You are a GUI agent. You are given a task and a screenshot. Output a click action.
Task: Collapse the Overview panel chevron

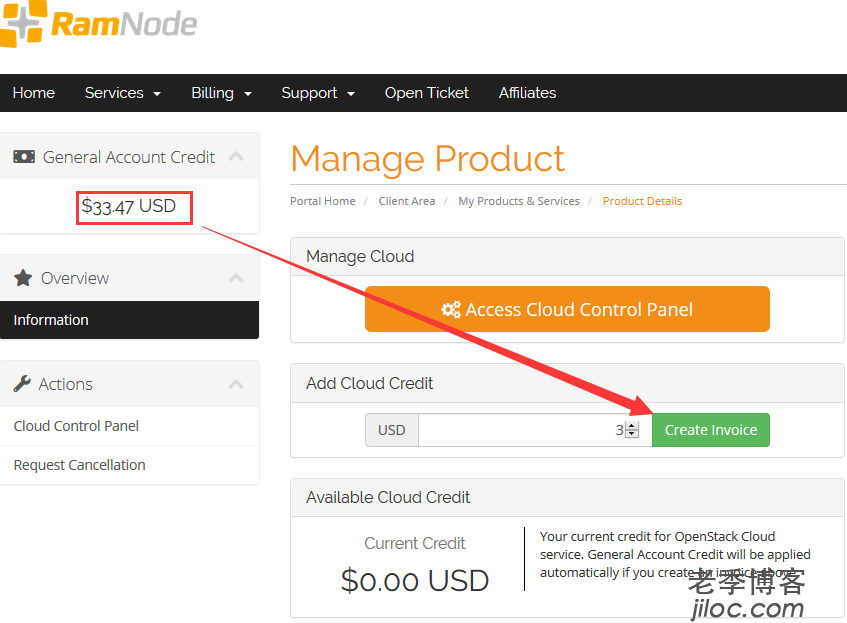236,278
